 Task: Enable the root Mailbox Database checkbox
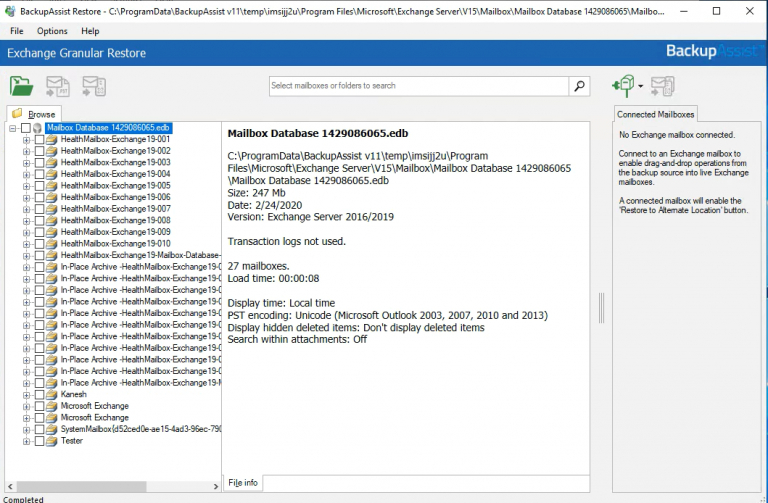[25, 128]
